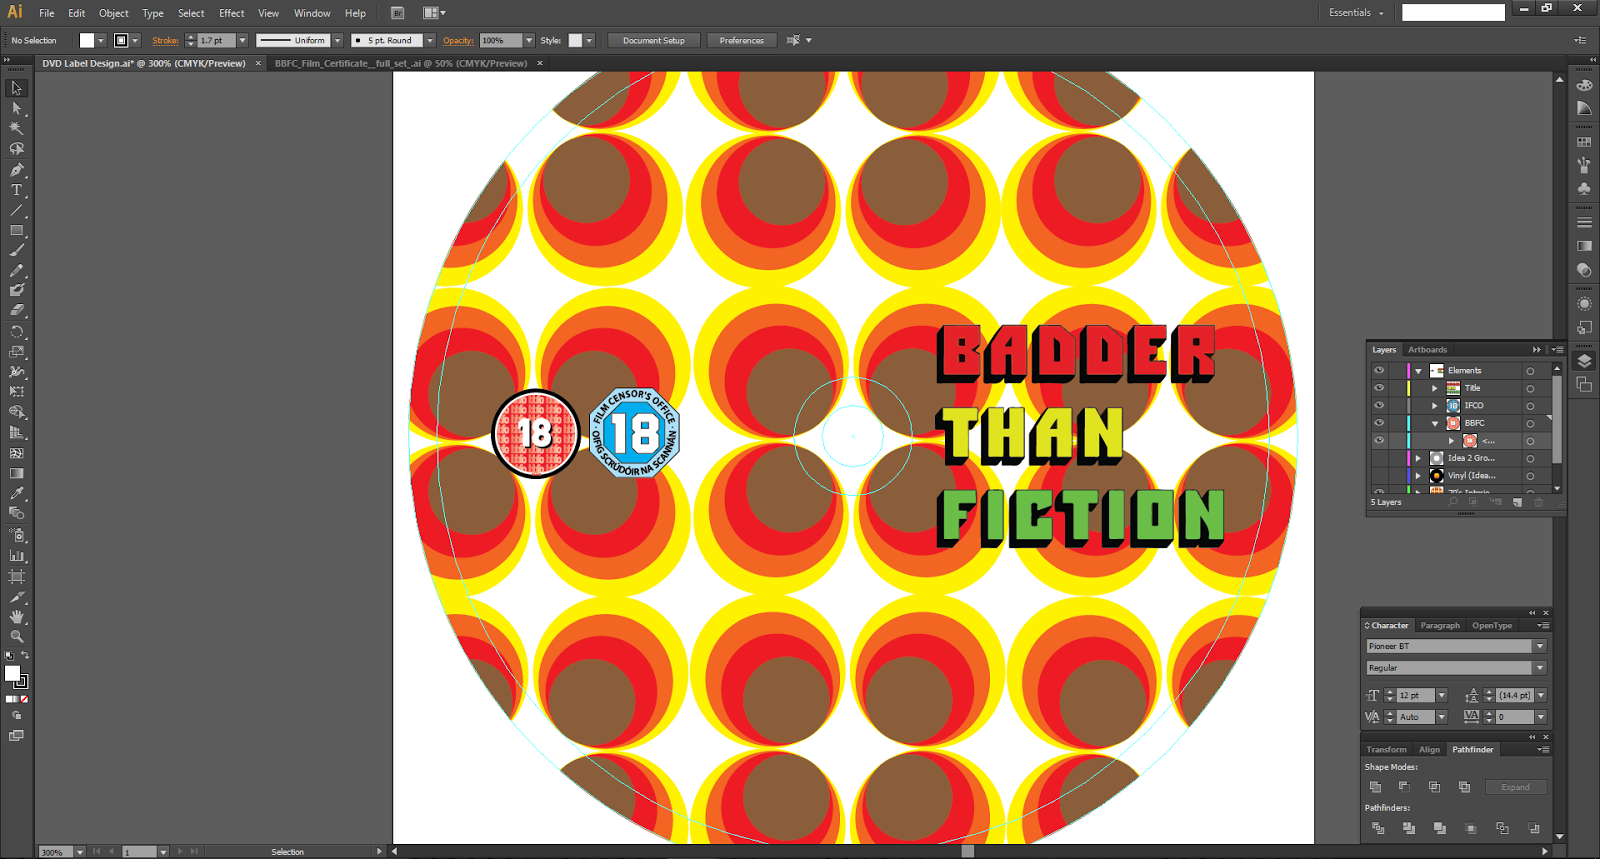The height and width of the screenshot is (859, 1600).
Task: Select the Eraser tool
Action: click(17, 311)
